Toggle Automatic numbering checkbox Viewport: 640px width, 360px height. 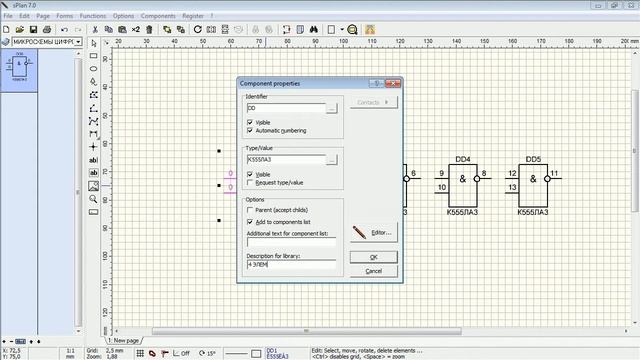[x=250, y=130]
